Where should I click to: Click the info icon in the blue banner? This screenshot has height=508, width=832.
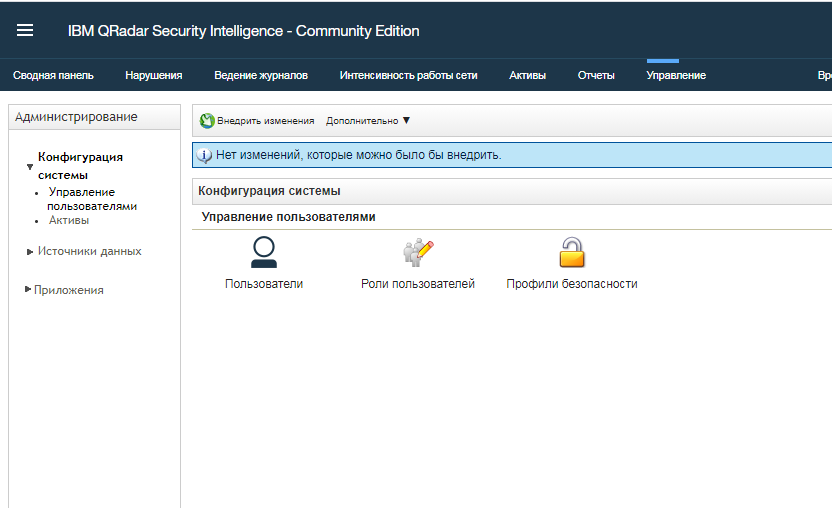(x=204, y=156)
